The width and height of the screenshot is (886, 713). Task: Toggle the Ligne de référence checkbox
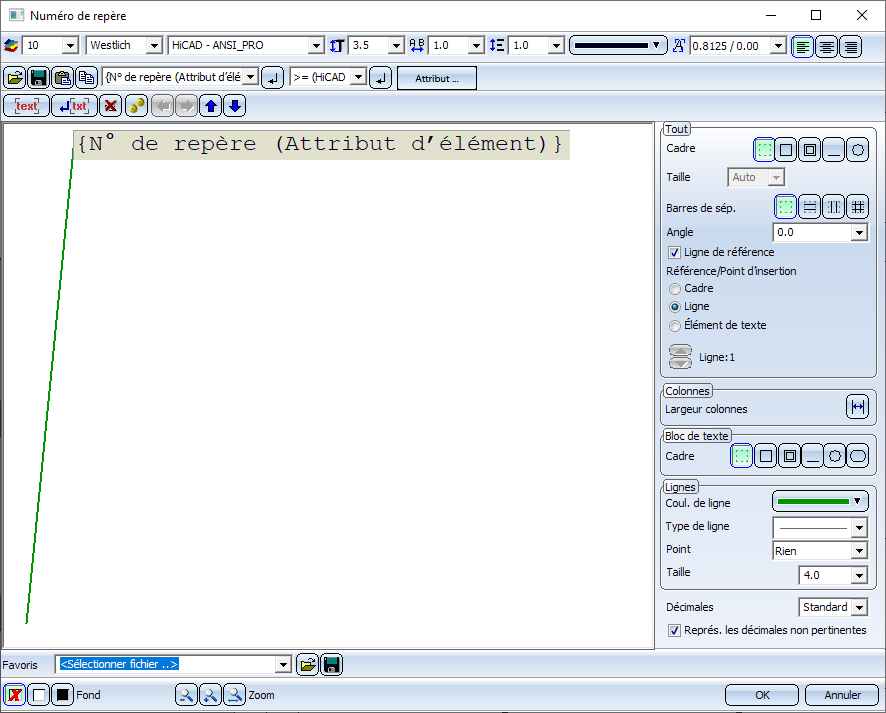(674, 252)
